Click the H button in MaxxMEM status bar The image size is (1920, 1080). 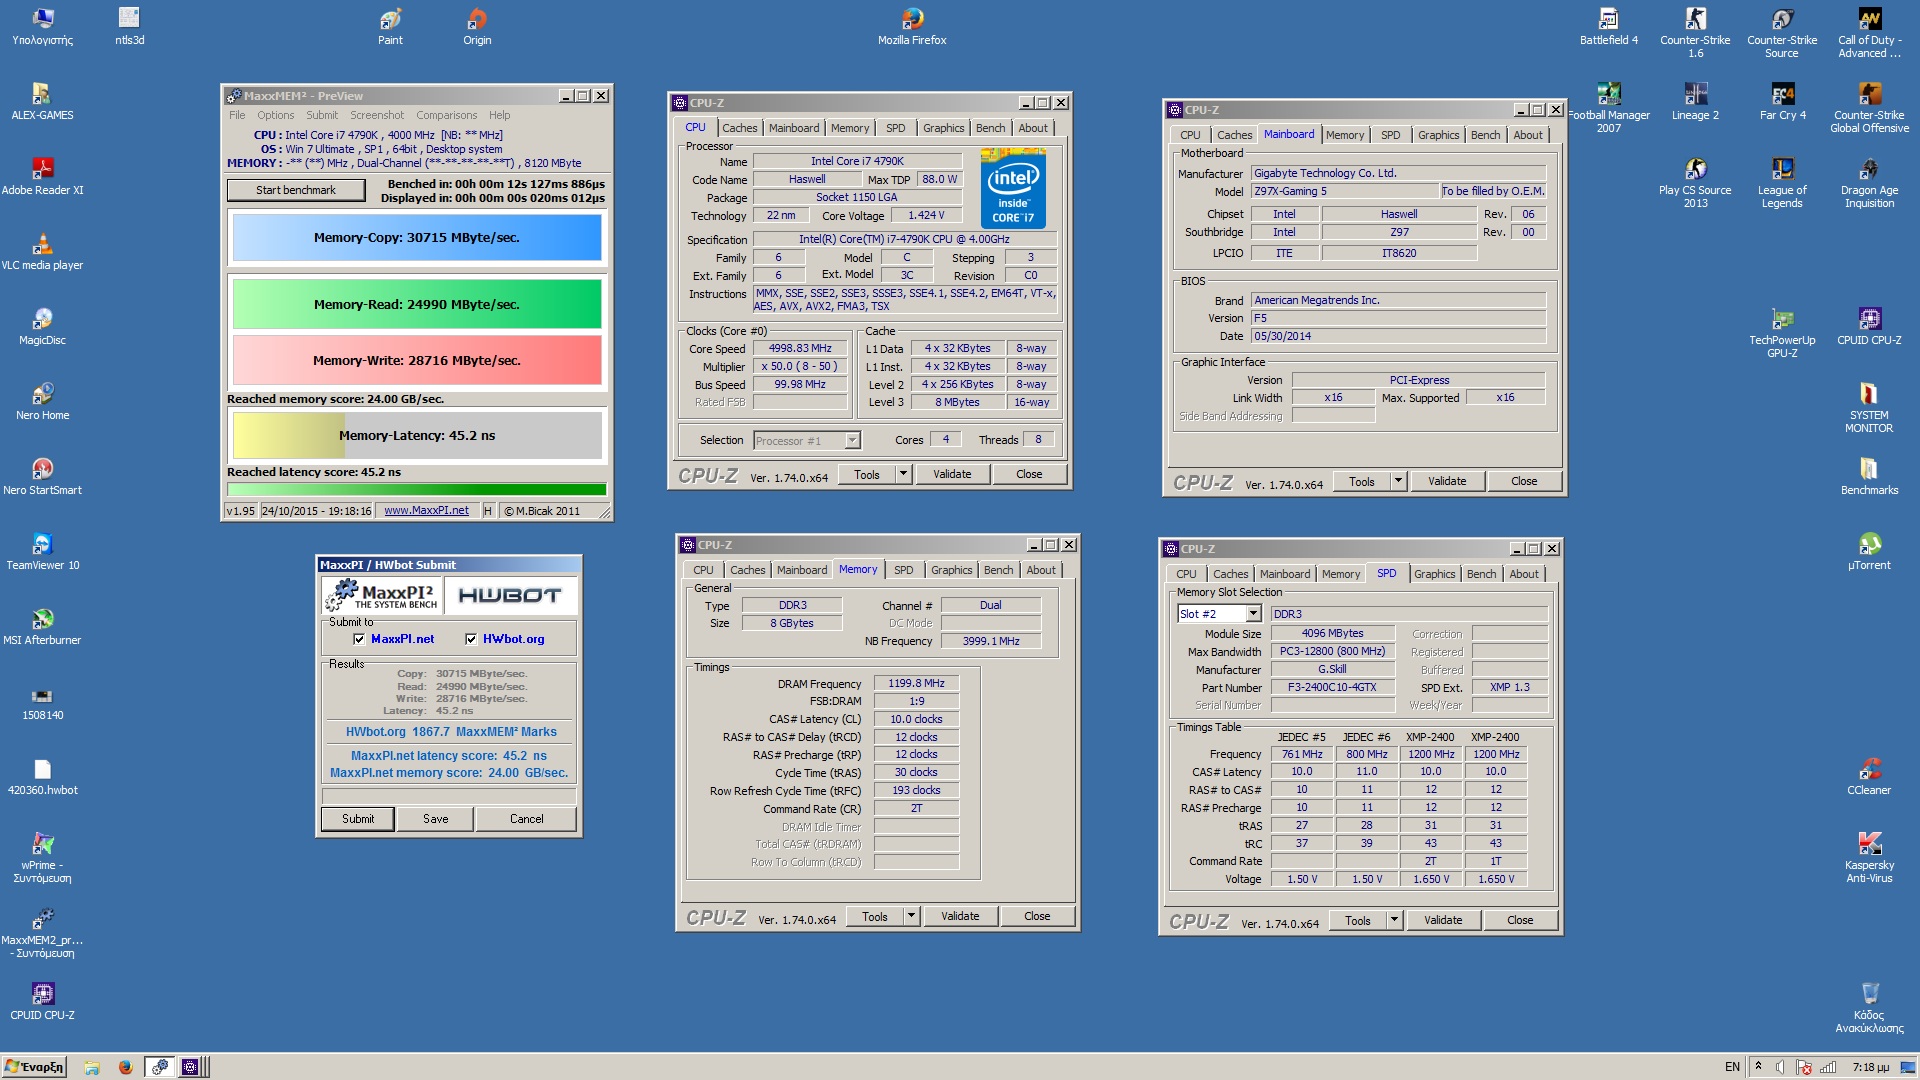coord(487,511)
